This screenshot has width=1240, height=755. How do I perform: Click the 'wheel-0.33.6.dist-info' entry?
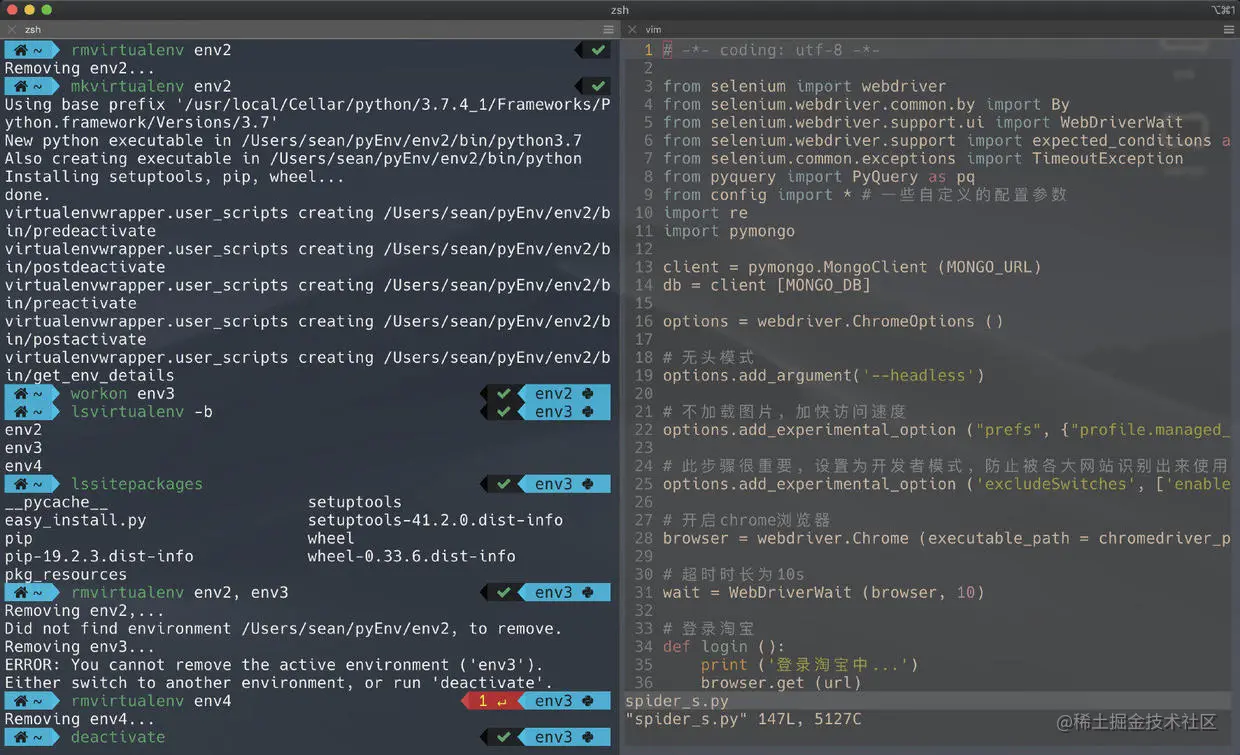click(412, 556)
